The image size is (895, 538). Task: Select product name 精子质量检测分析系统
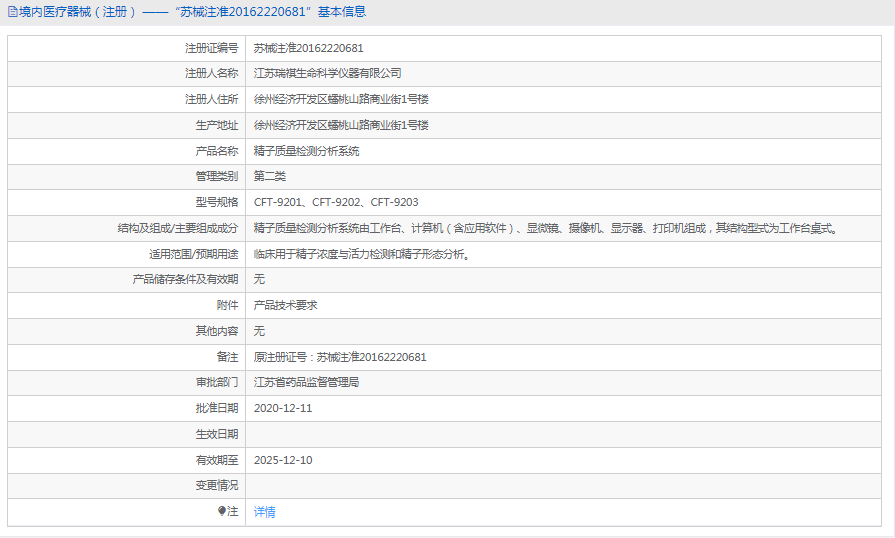[x=307, y=151]
